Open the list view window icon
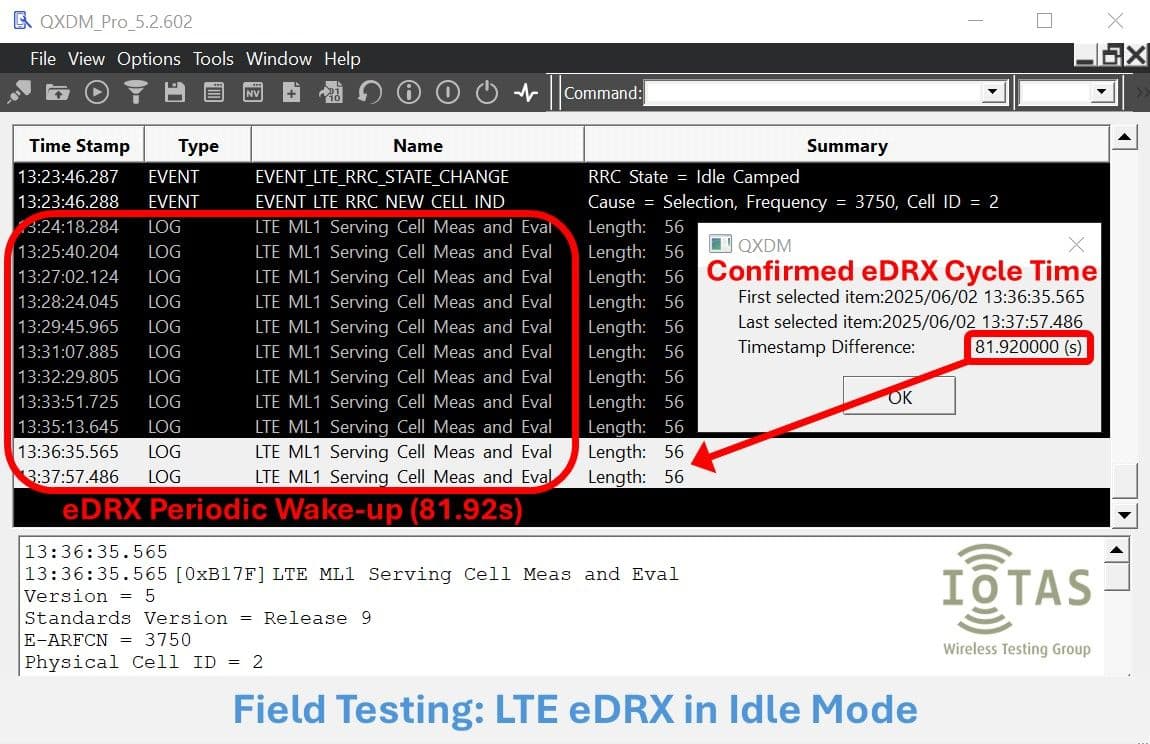 click(x=213, y=92)
